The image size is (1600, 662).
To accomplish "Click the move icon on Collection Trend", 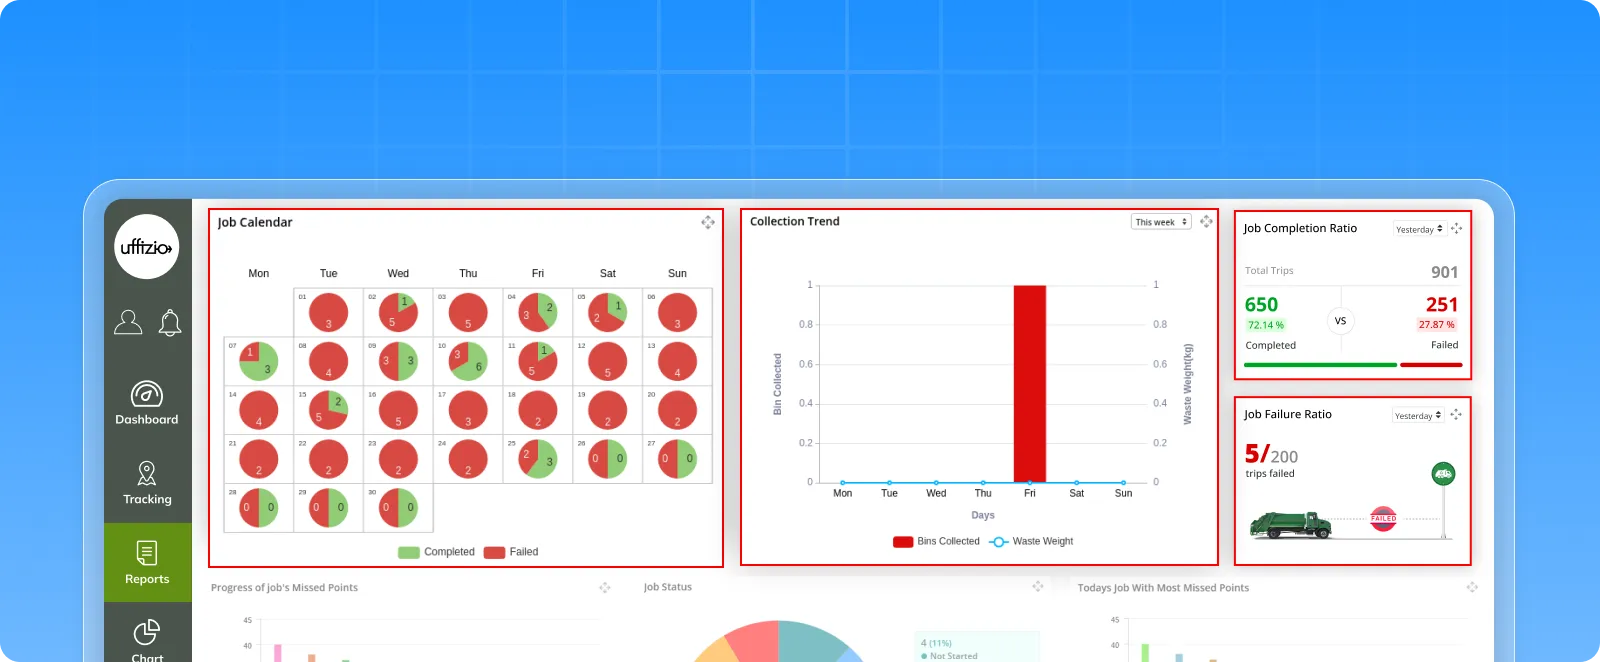I will [x=1206, y=221].
